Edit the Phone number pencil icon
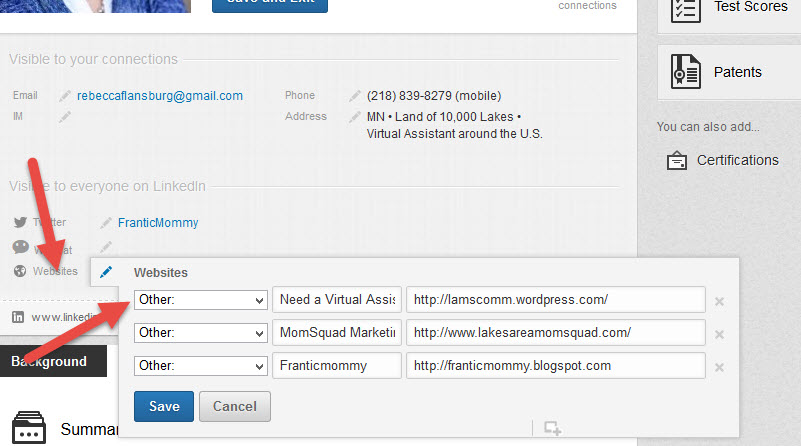 [x=355, y=96]
